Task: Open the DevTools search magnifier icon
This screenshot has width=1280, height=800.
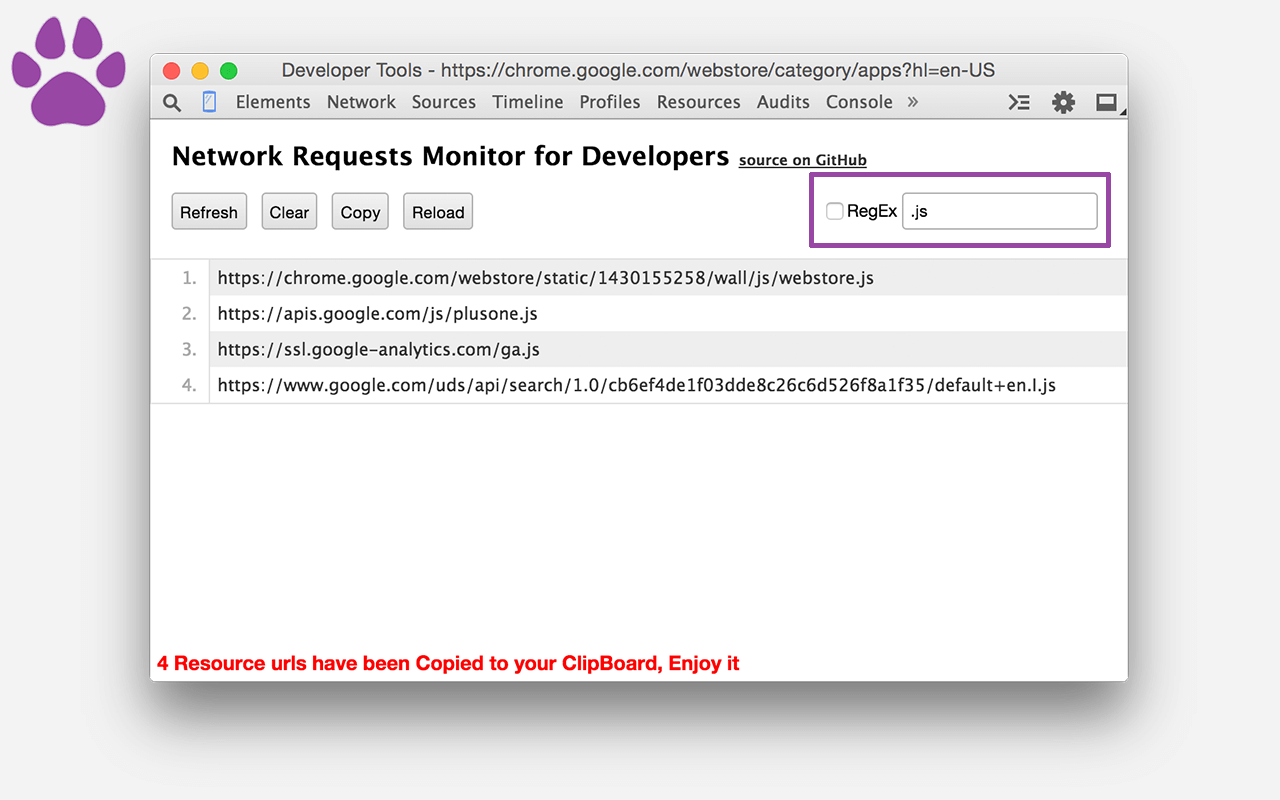Action: (x=172, y=102)
